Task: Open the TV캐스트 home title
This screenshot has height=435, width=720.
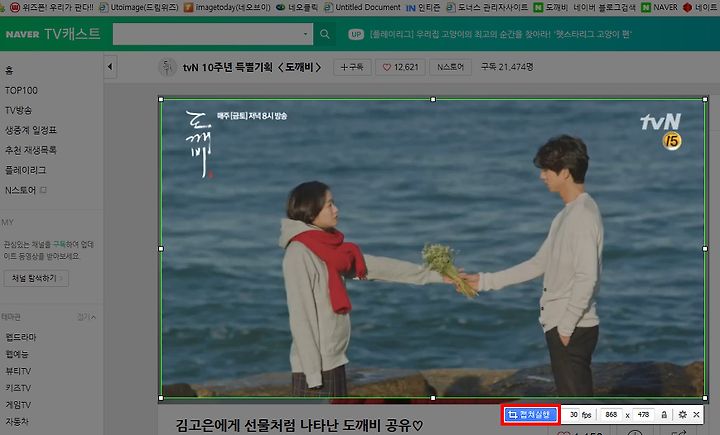Action: [72, 34]
